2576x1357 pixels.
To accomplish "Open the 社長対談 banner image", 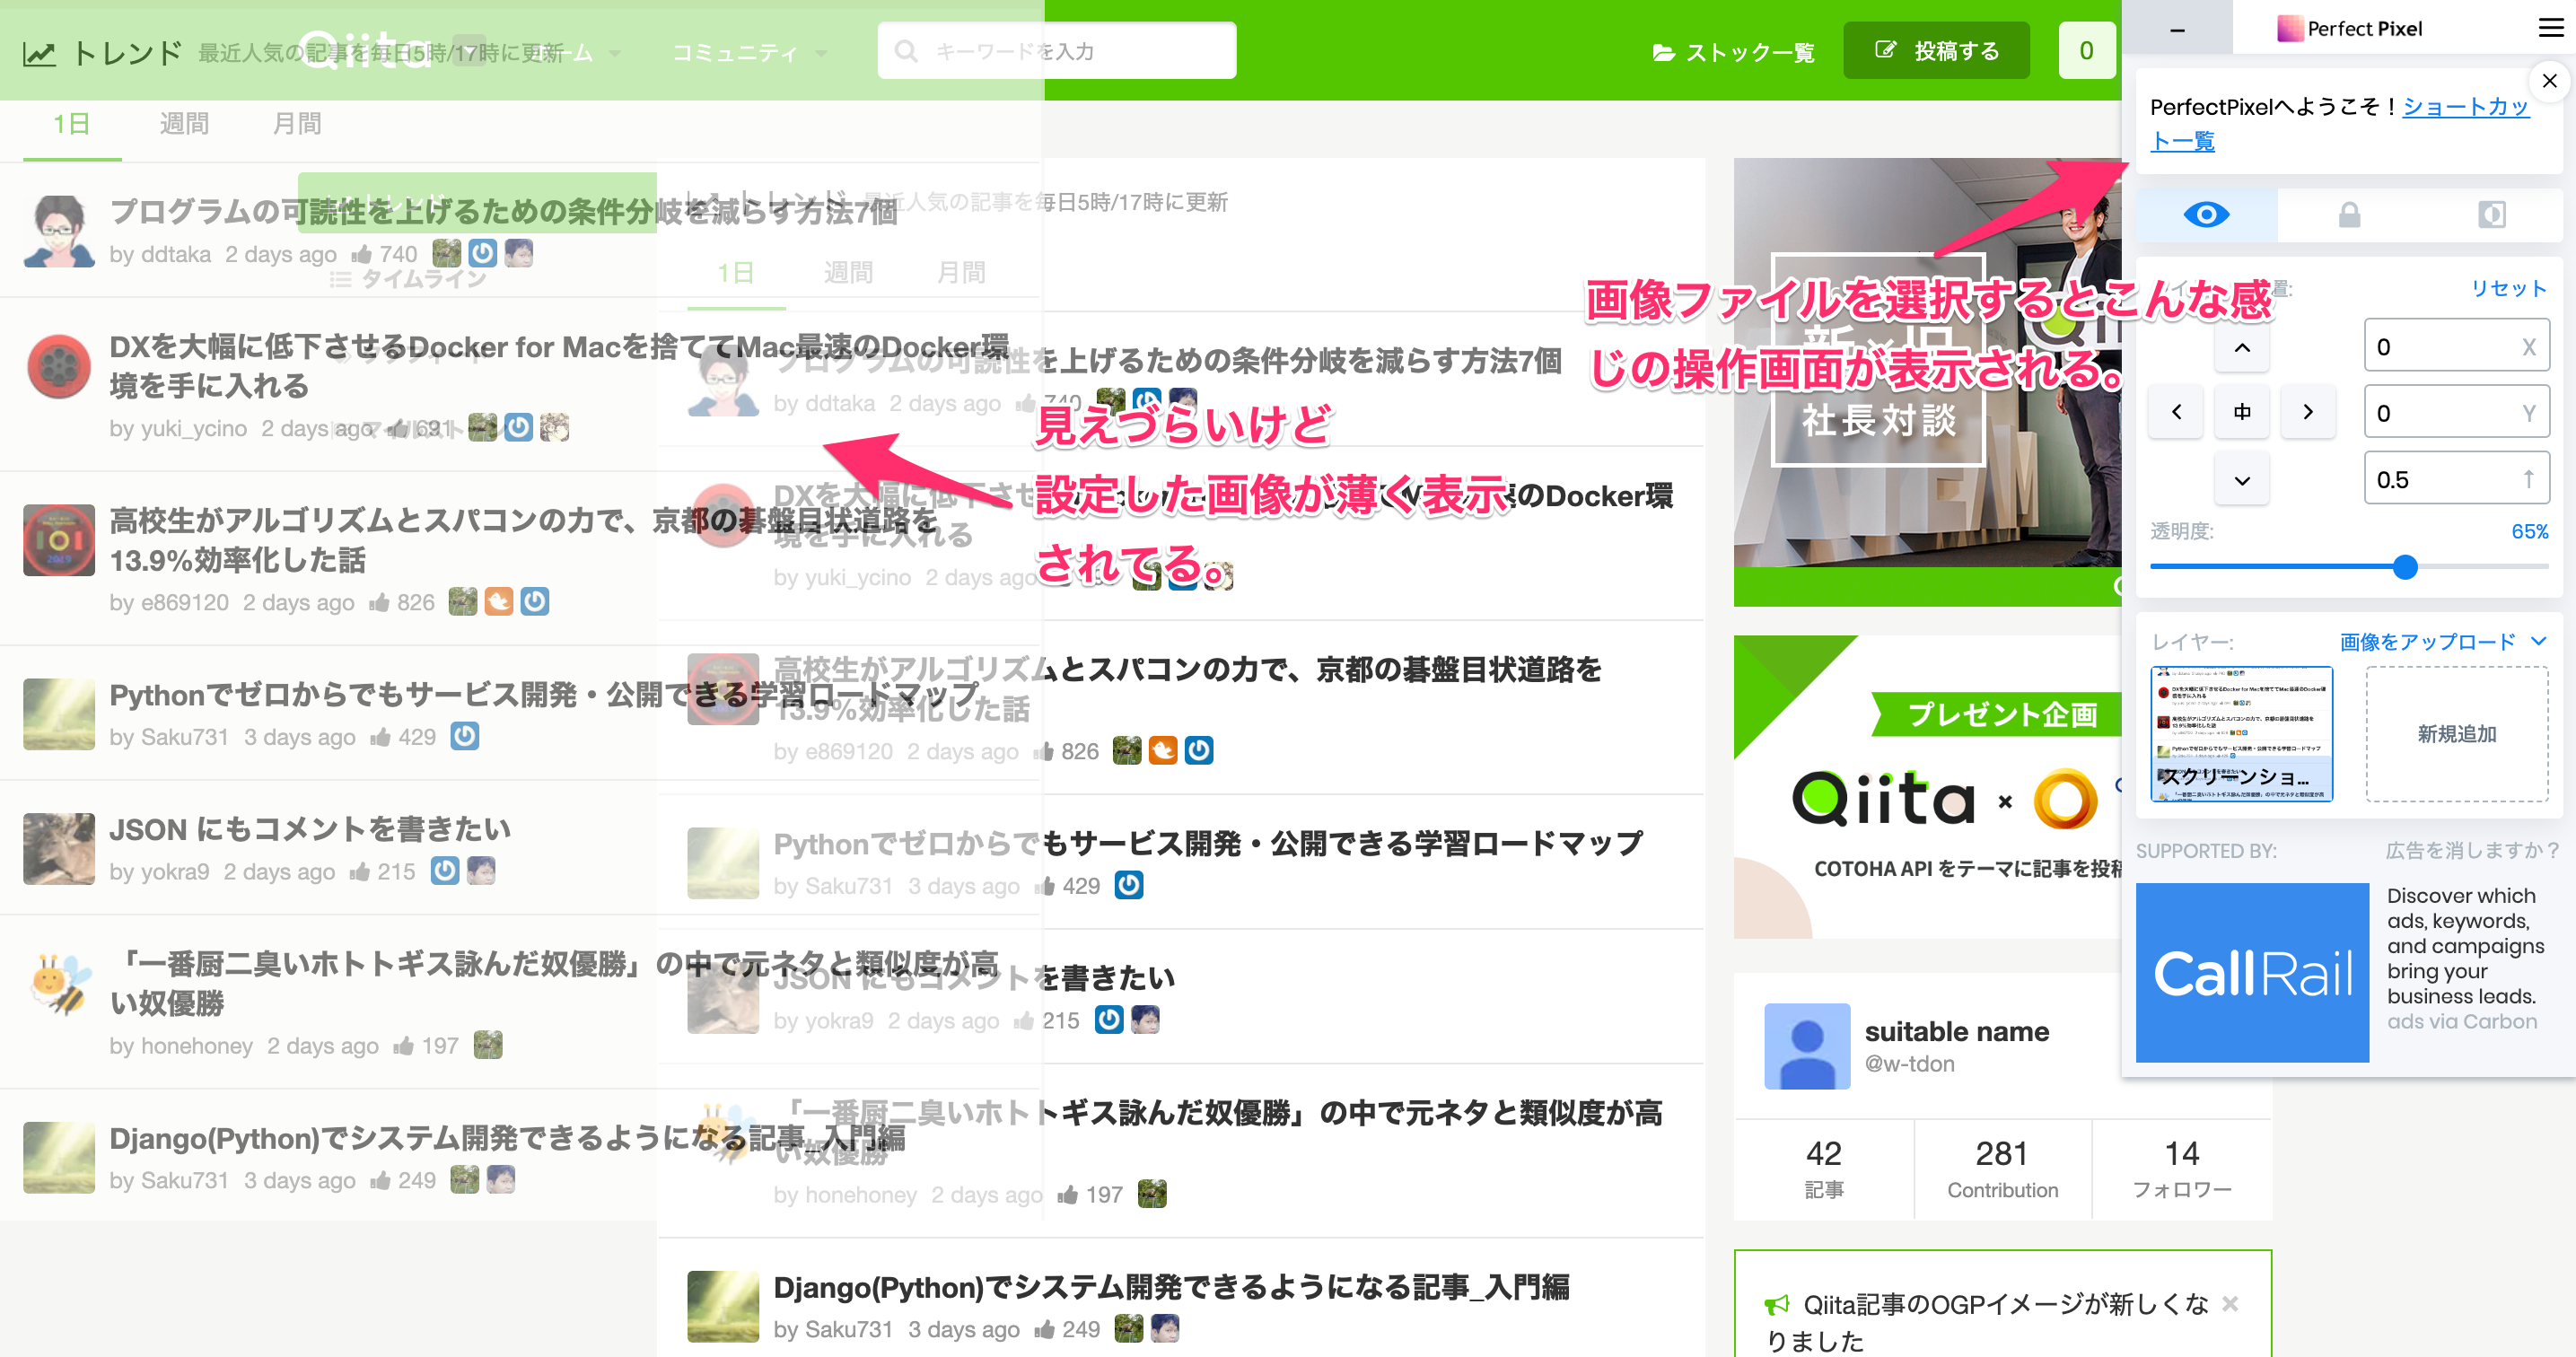I will coord(1928,382).
